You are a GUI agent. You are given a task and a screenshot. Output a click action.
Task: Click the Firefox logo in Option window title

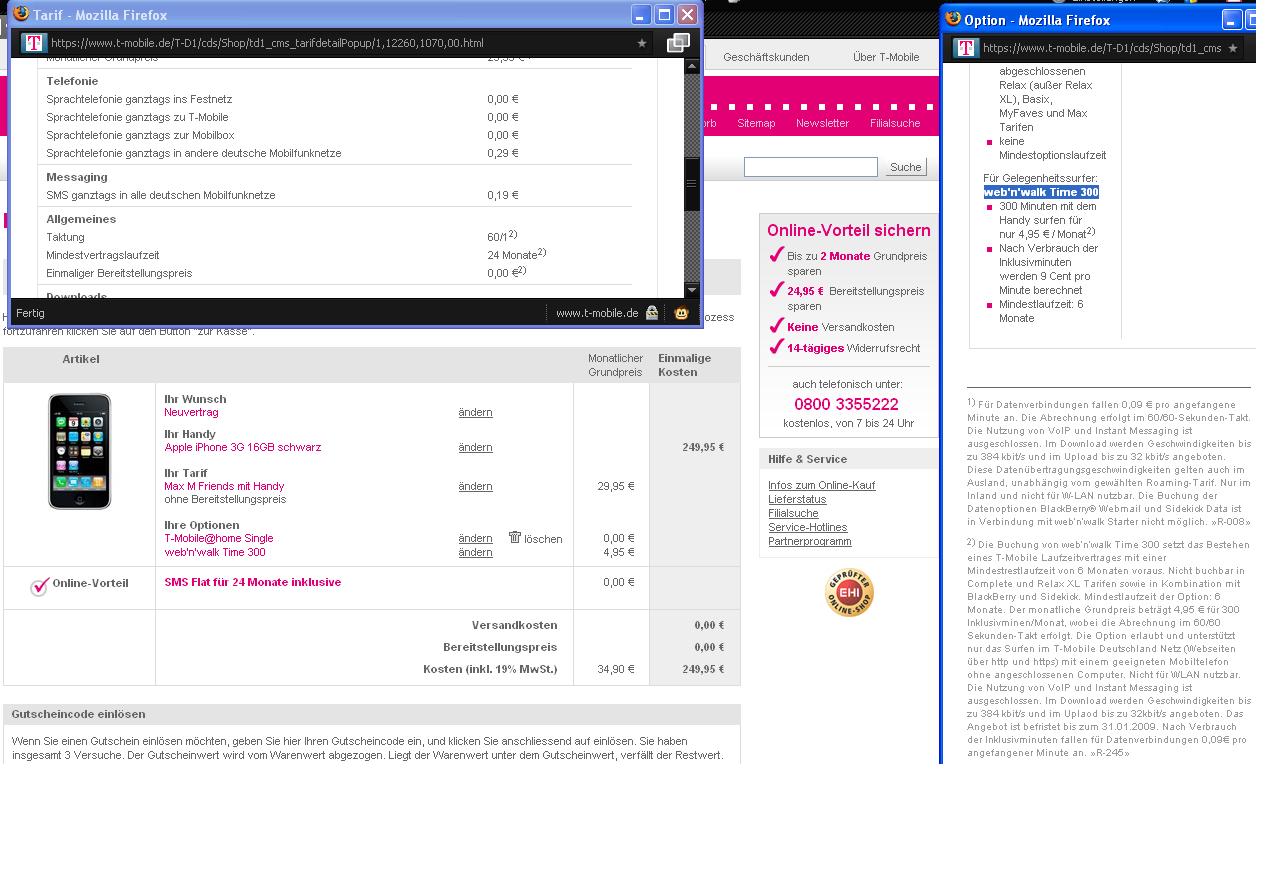pos(953,18)
